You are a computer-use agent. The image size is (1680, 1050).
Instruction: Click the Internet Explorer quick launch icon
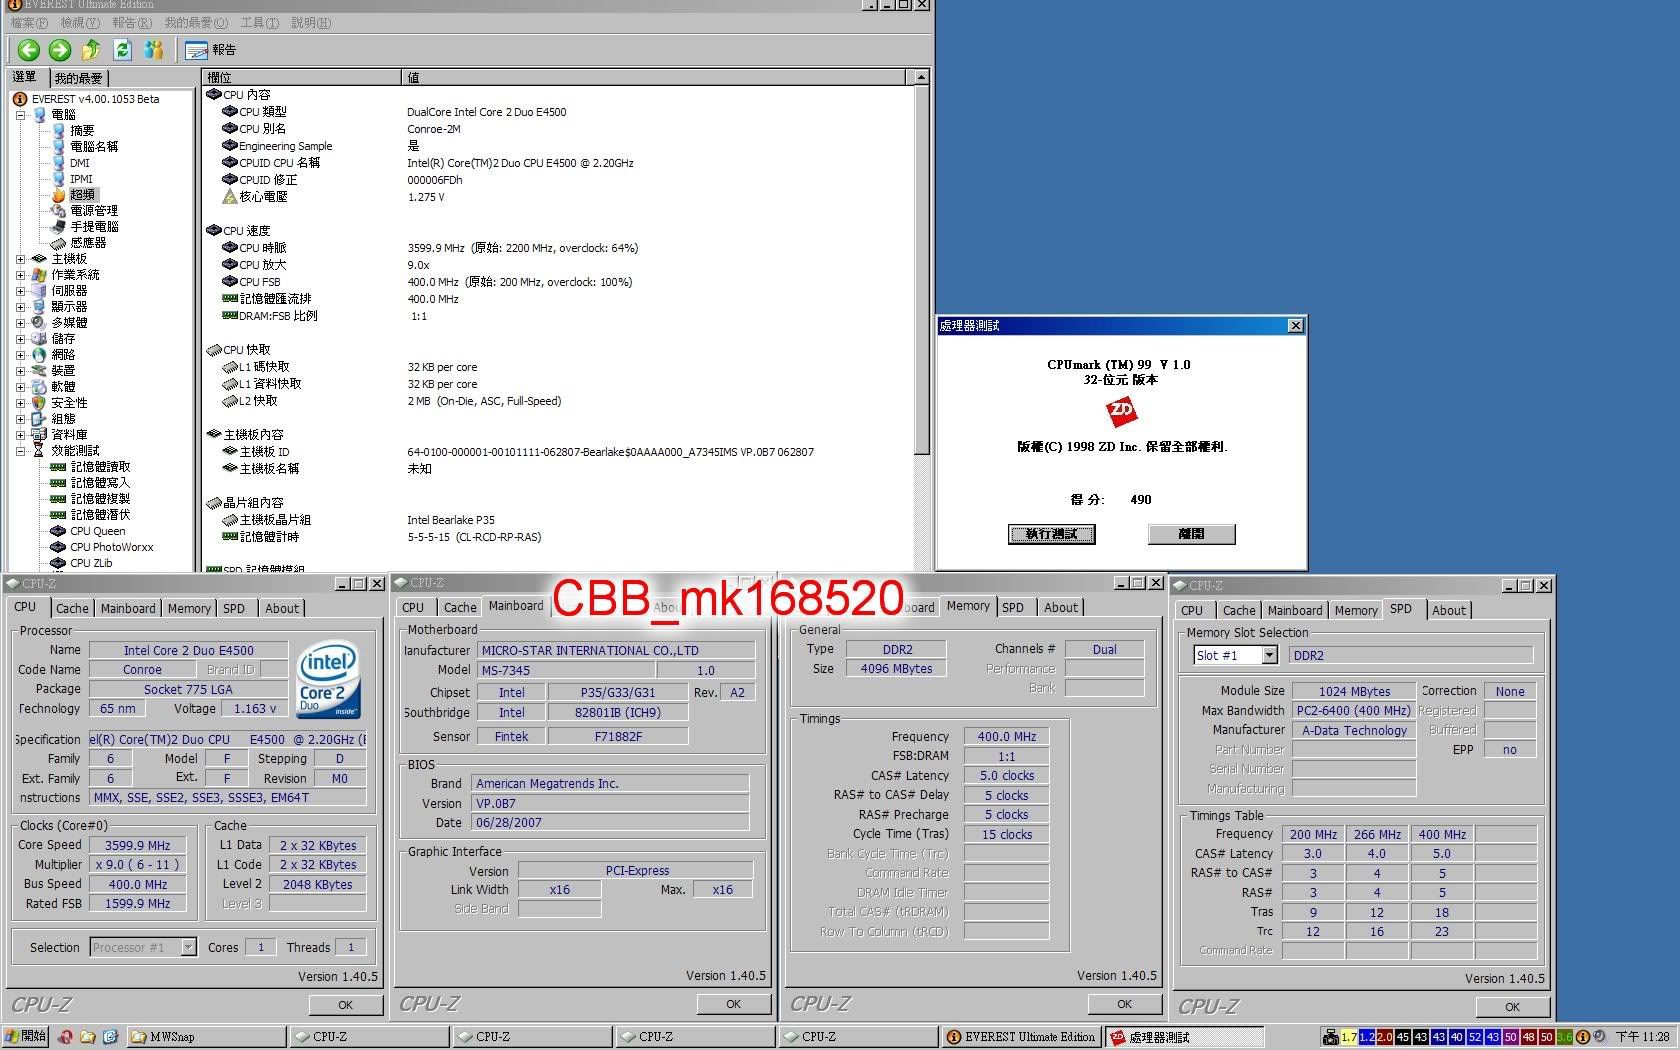click(110, 1037)
